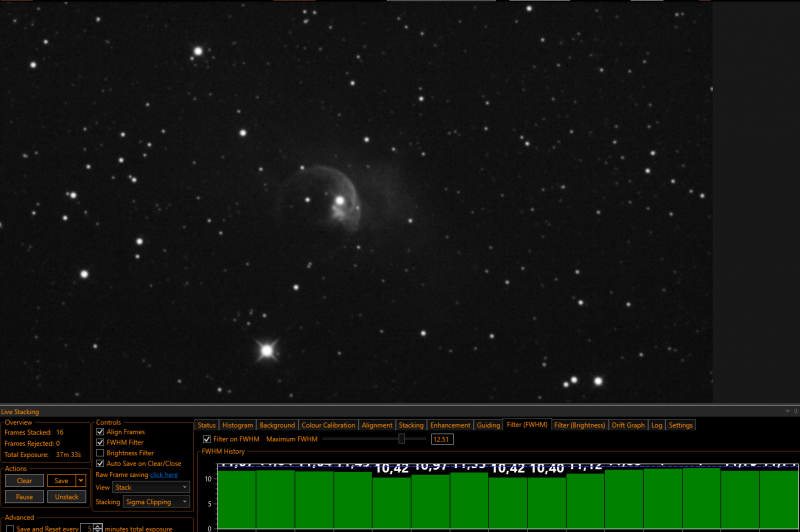Select the Filter (FWHM) tab
The height and width of the screenshot is (532, 800).
click(527, 425)
